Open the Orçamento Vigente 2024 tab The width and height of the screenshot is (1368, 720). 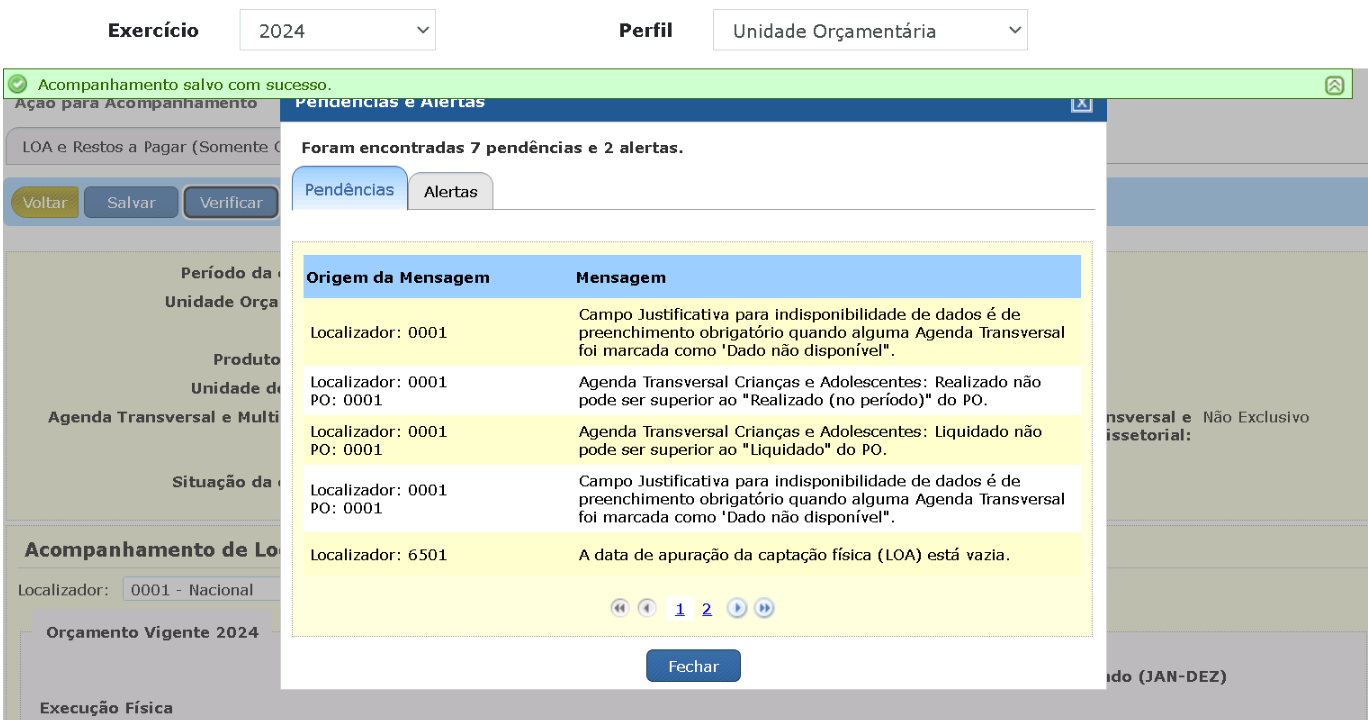pos(152,632)
